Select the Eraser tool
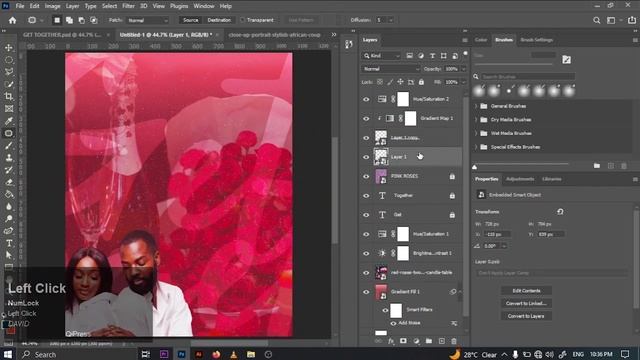Image resolution: width=640 pixels, height=360 pixels. coord(9,182)
